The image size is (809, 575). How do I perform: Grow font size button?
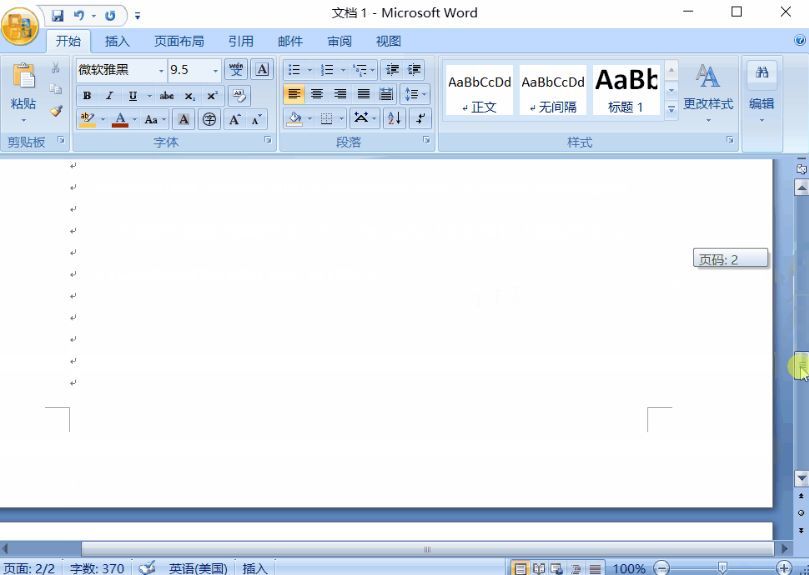point(235,120)
